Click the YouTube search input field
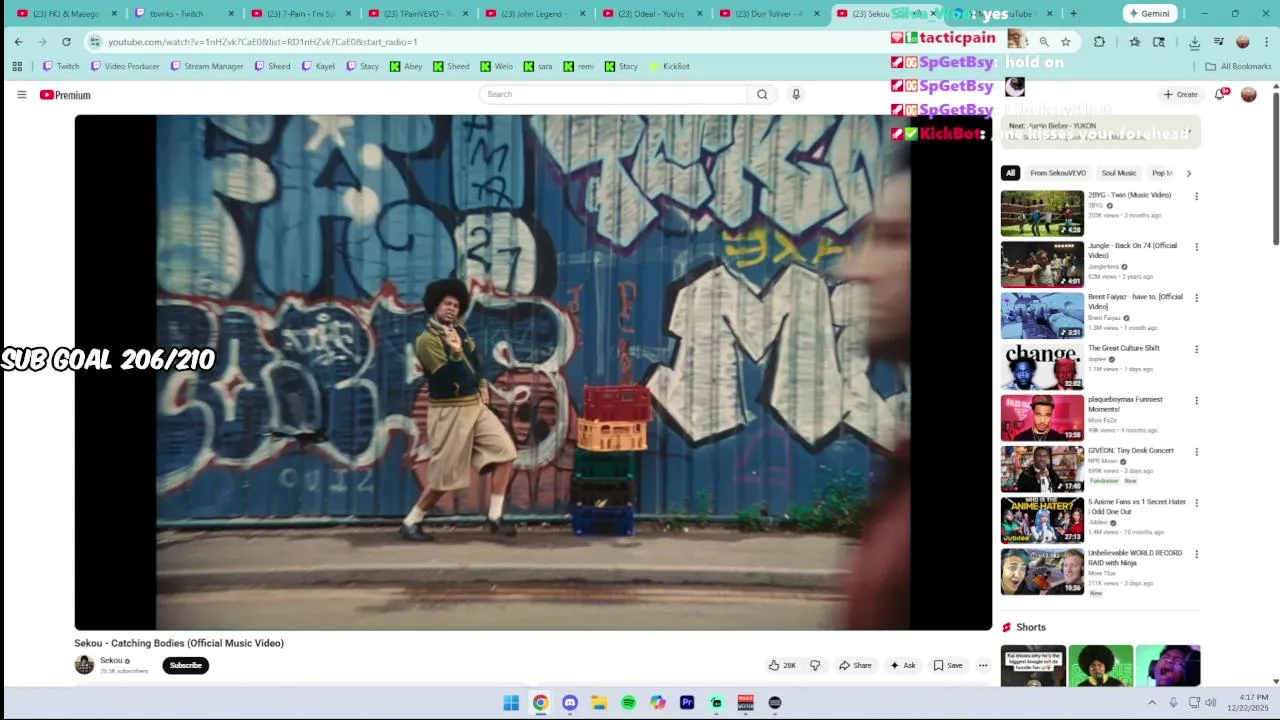The height and width of the screenshot is (720, 1280). click(614, 94)
